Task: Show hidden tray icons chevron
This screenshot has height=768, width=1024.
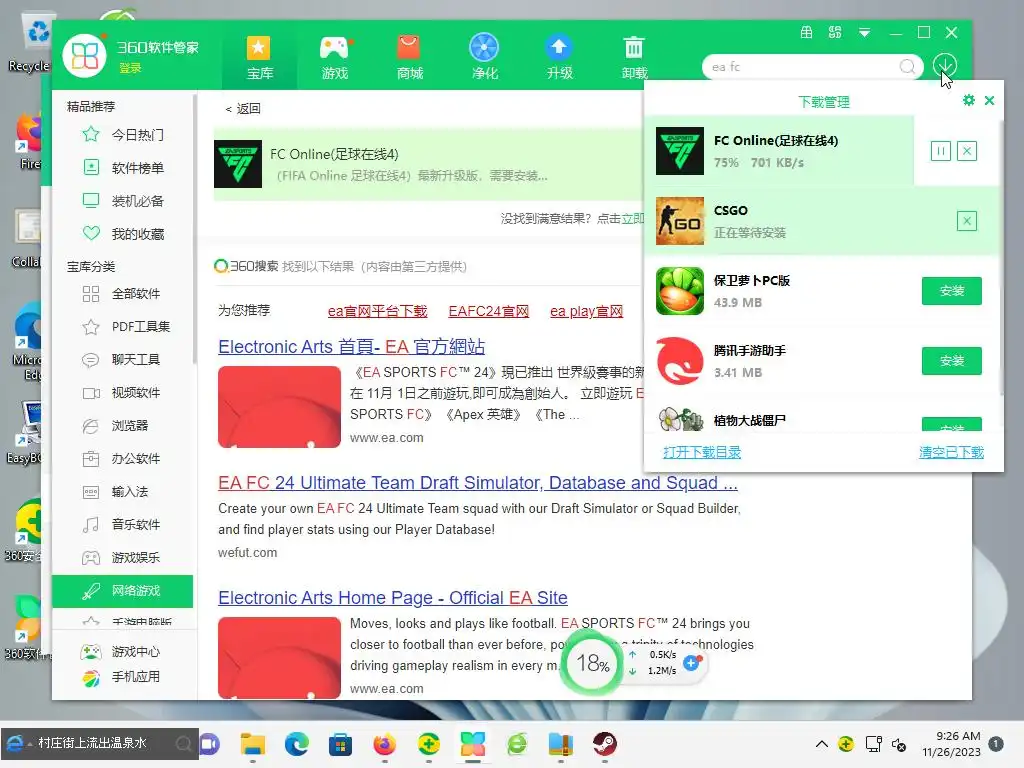Action: point(822,744)
